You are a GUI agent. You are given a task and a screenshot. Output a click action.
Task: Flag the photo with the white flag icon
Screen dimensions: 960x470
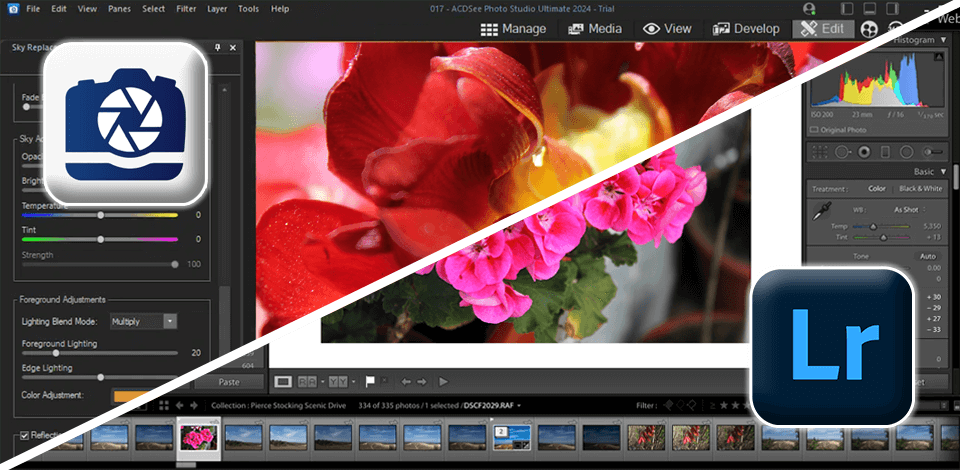click(x=372, y=381)
